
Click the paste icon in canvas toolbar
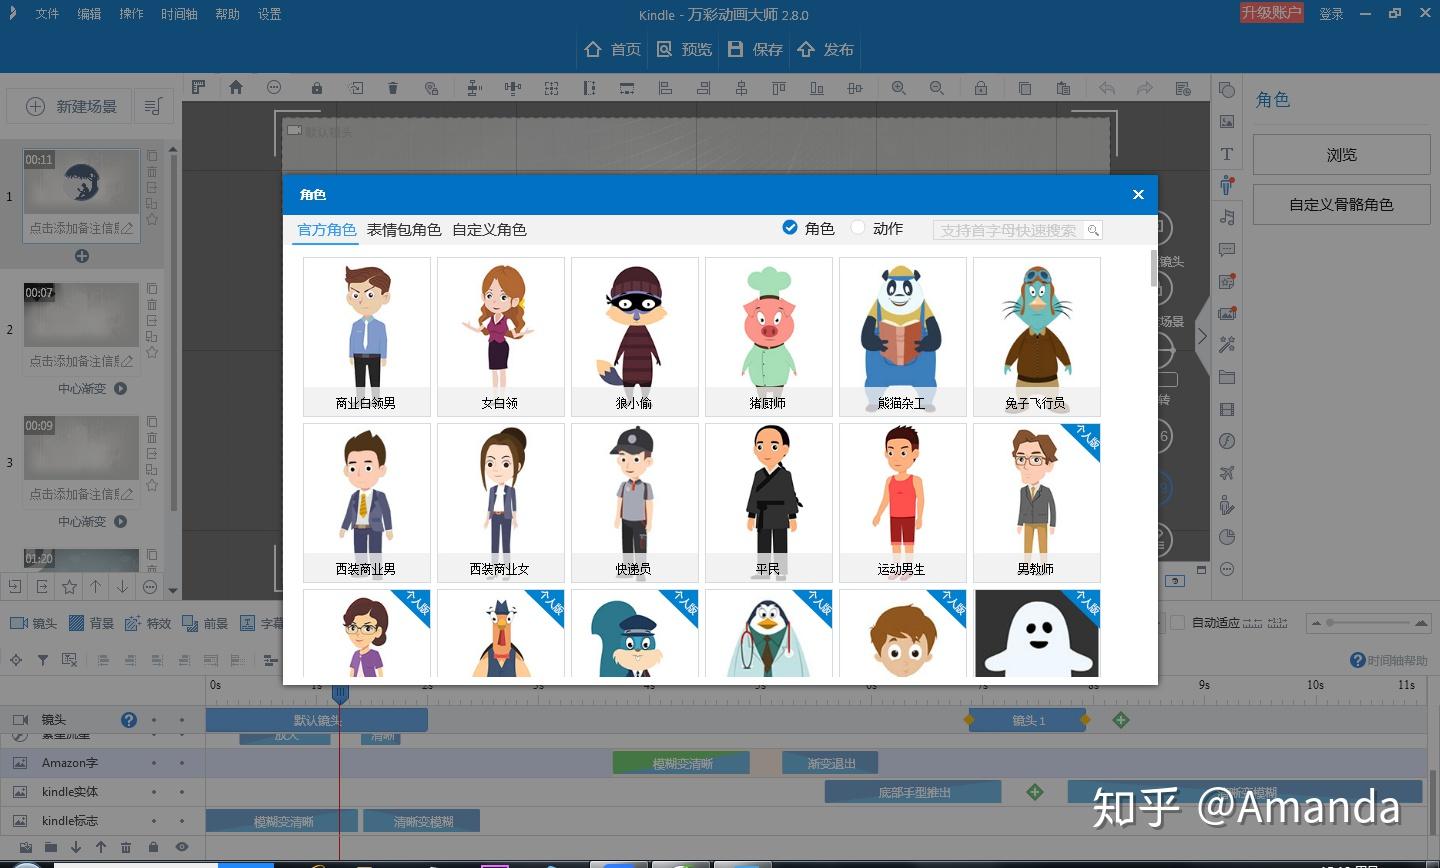coord(1063,88)
